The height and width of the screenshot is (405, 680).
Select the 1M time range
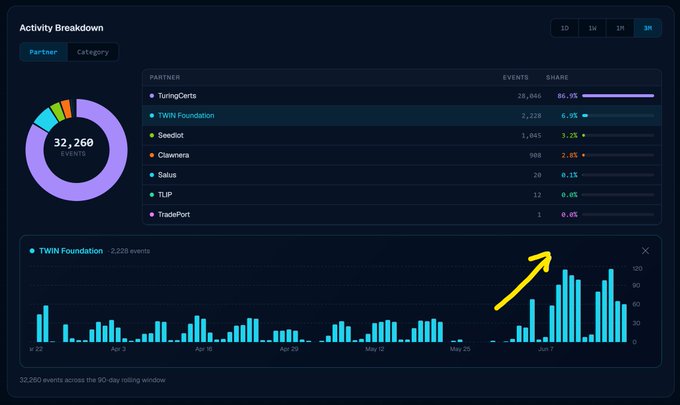pos(620,28)
